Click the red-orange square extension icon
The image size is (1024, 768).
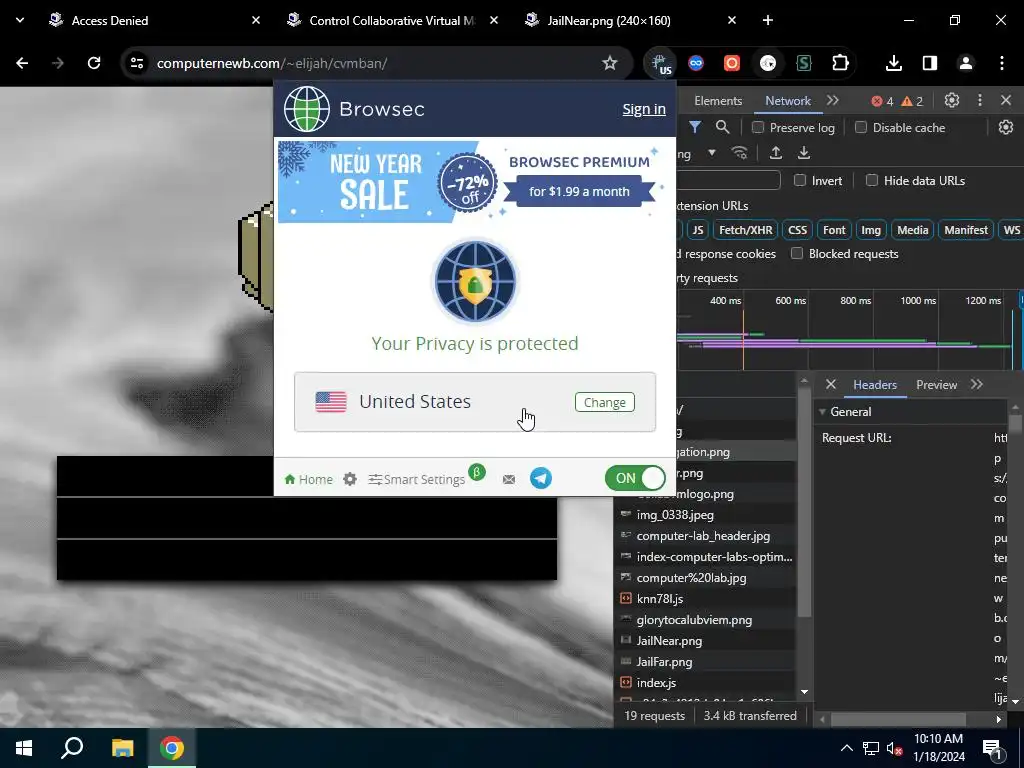[x=732, y=63]
